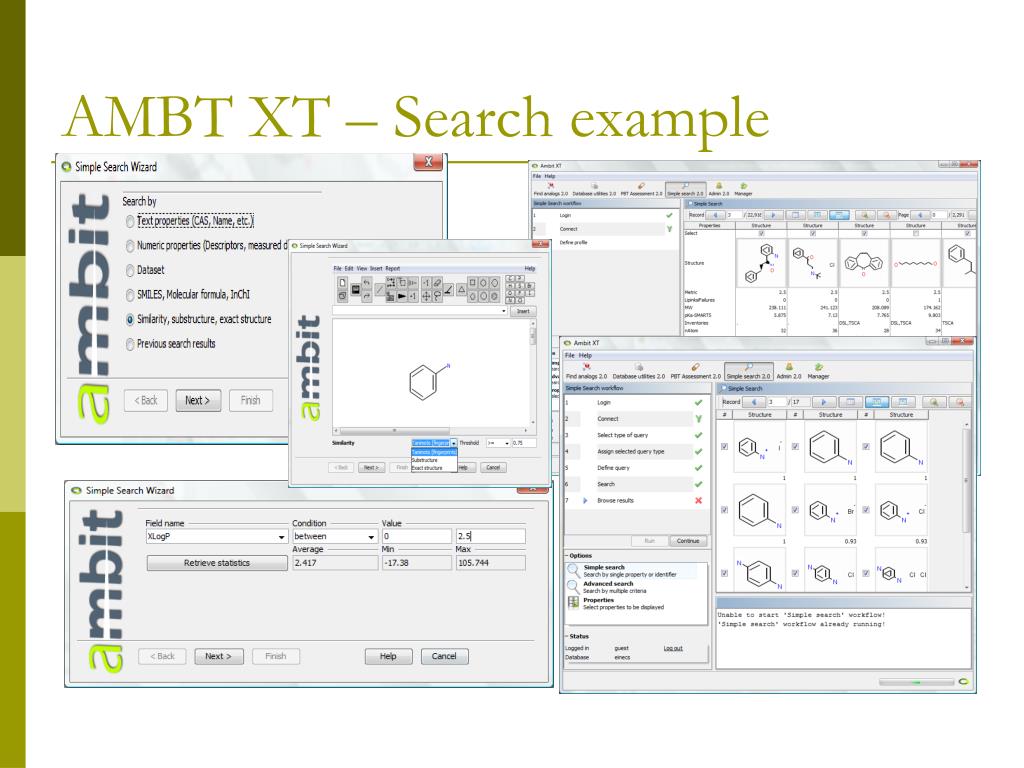This screenshot has width=1024, height=768.
Task: Select the Previous search results radio
Action: tap(130, 344)
